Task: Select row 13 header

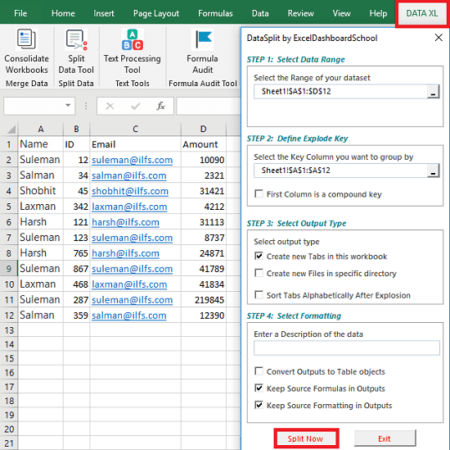Action: point(9,330)
